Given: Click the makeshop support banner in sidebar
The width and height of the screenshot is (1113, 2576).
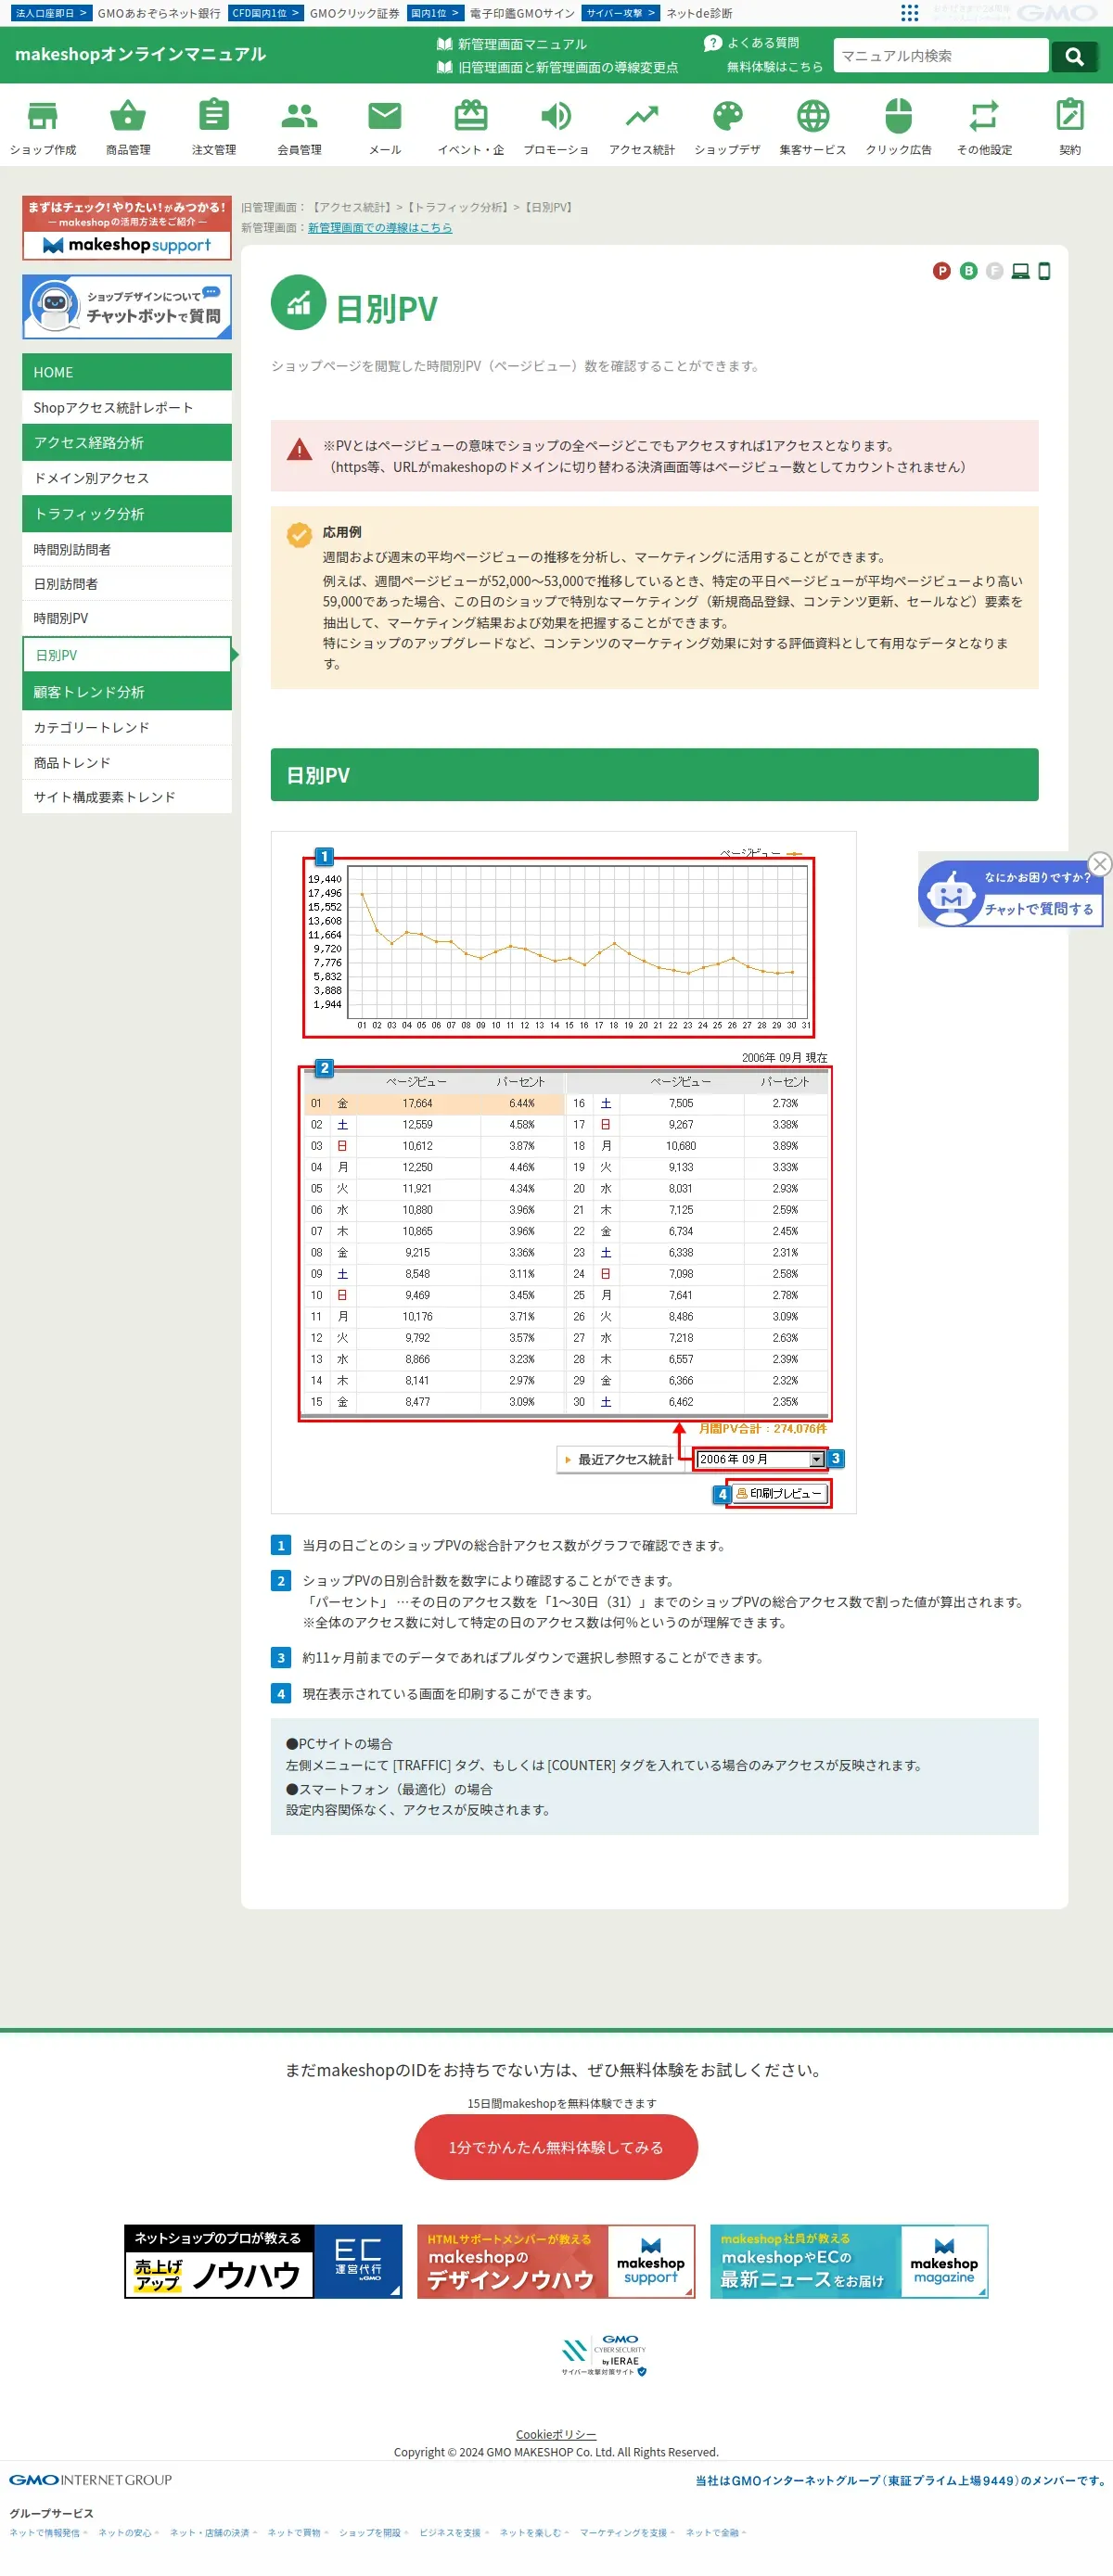Looking at the screenshot, I should coord(127,228).
